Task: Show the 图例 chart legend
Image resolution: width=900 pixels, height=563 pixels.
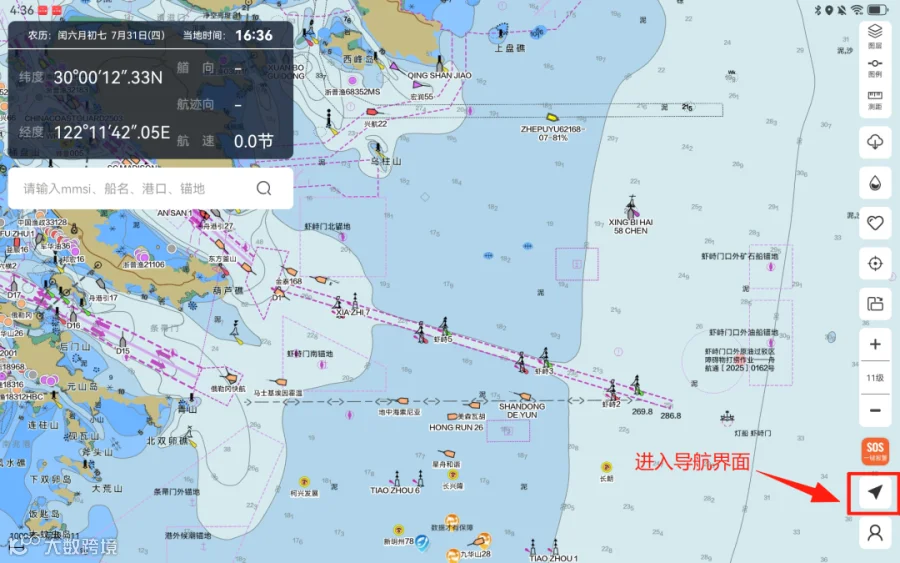Action: [x=875, y=68]
